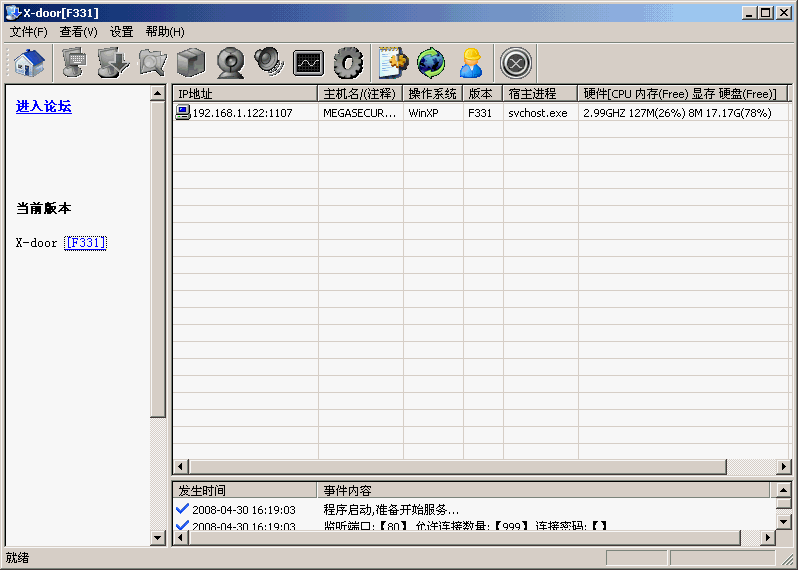Click the round X stop icon
This screenshot has width=798, height=570.
point(516,63)
